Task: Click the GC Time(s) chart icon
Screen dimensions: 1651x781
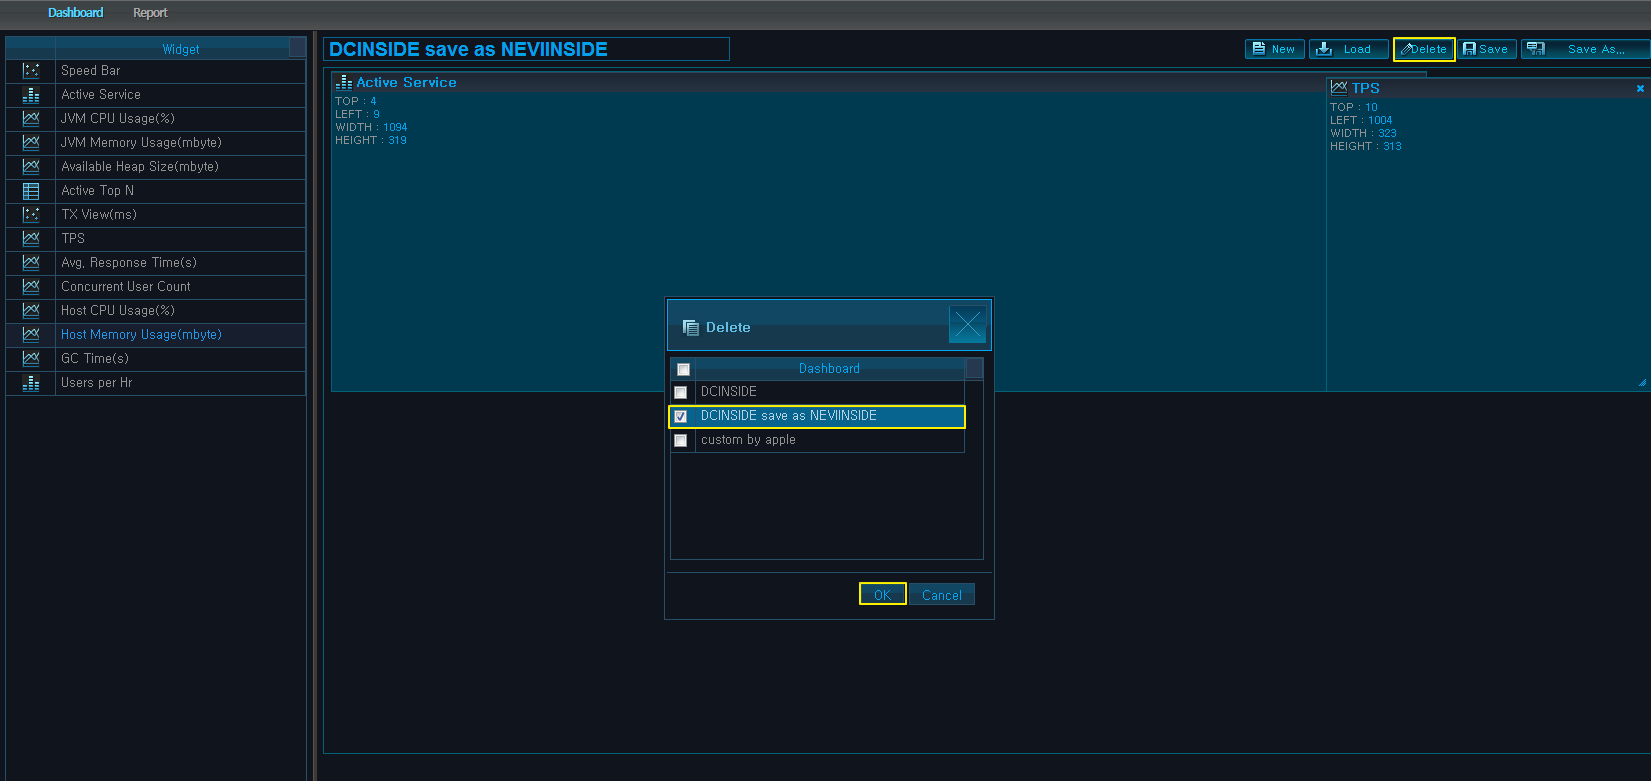Action: (31, 359)
